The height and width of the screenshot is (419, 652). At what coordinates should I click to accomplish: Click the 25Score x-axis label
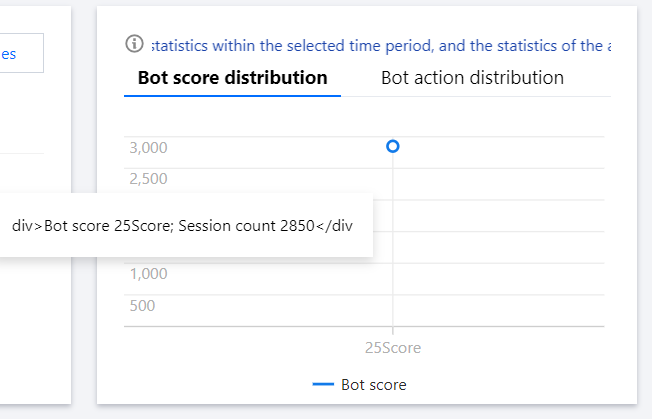[393, 348]
